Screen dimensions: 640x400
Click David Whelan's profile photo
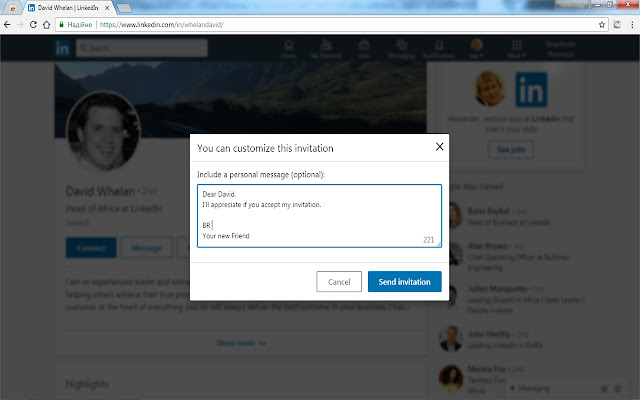(x=104, y=131)
